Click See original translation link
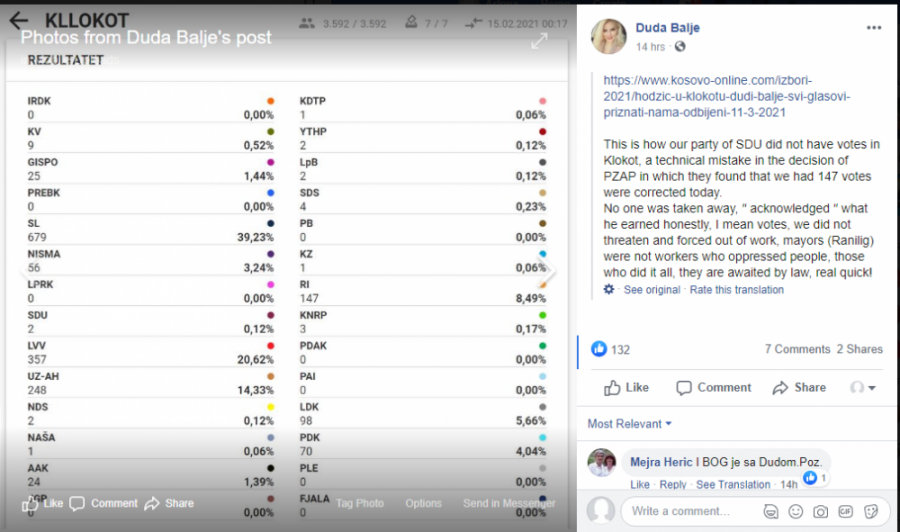Viewport: 900px width, 532px height. click(x=651, y=290)
